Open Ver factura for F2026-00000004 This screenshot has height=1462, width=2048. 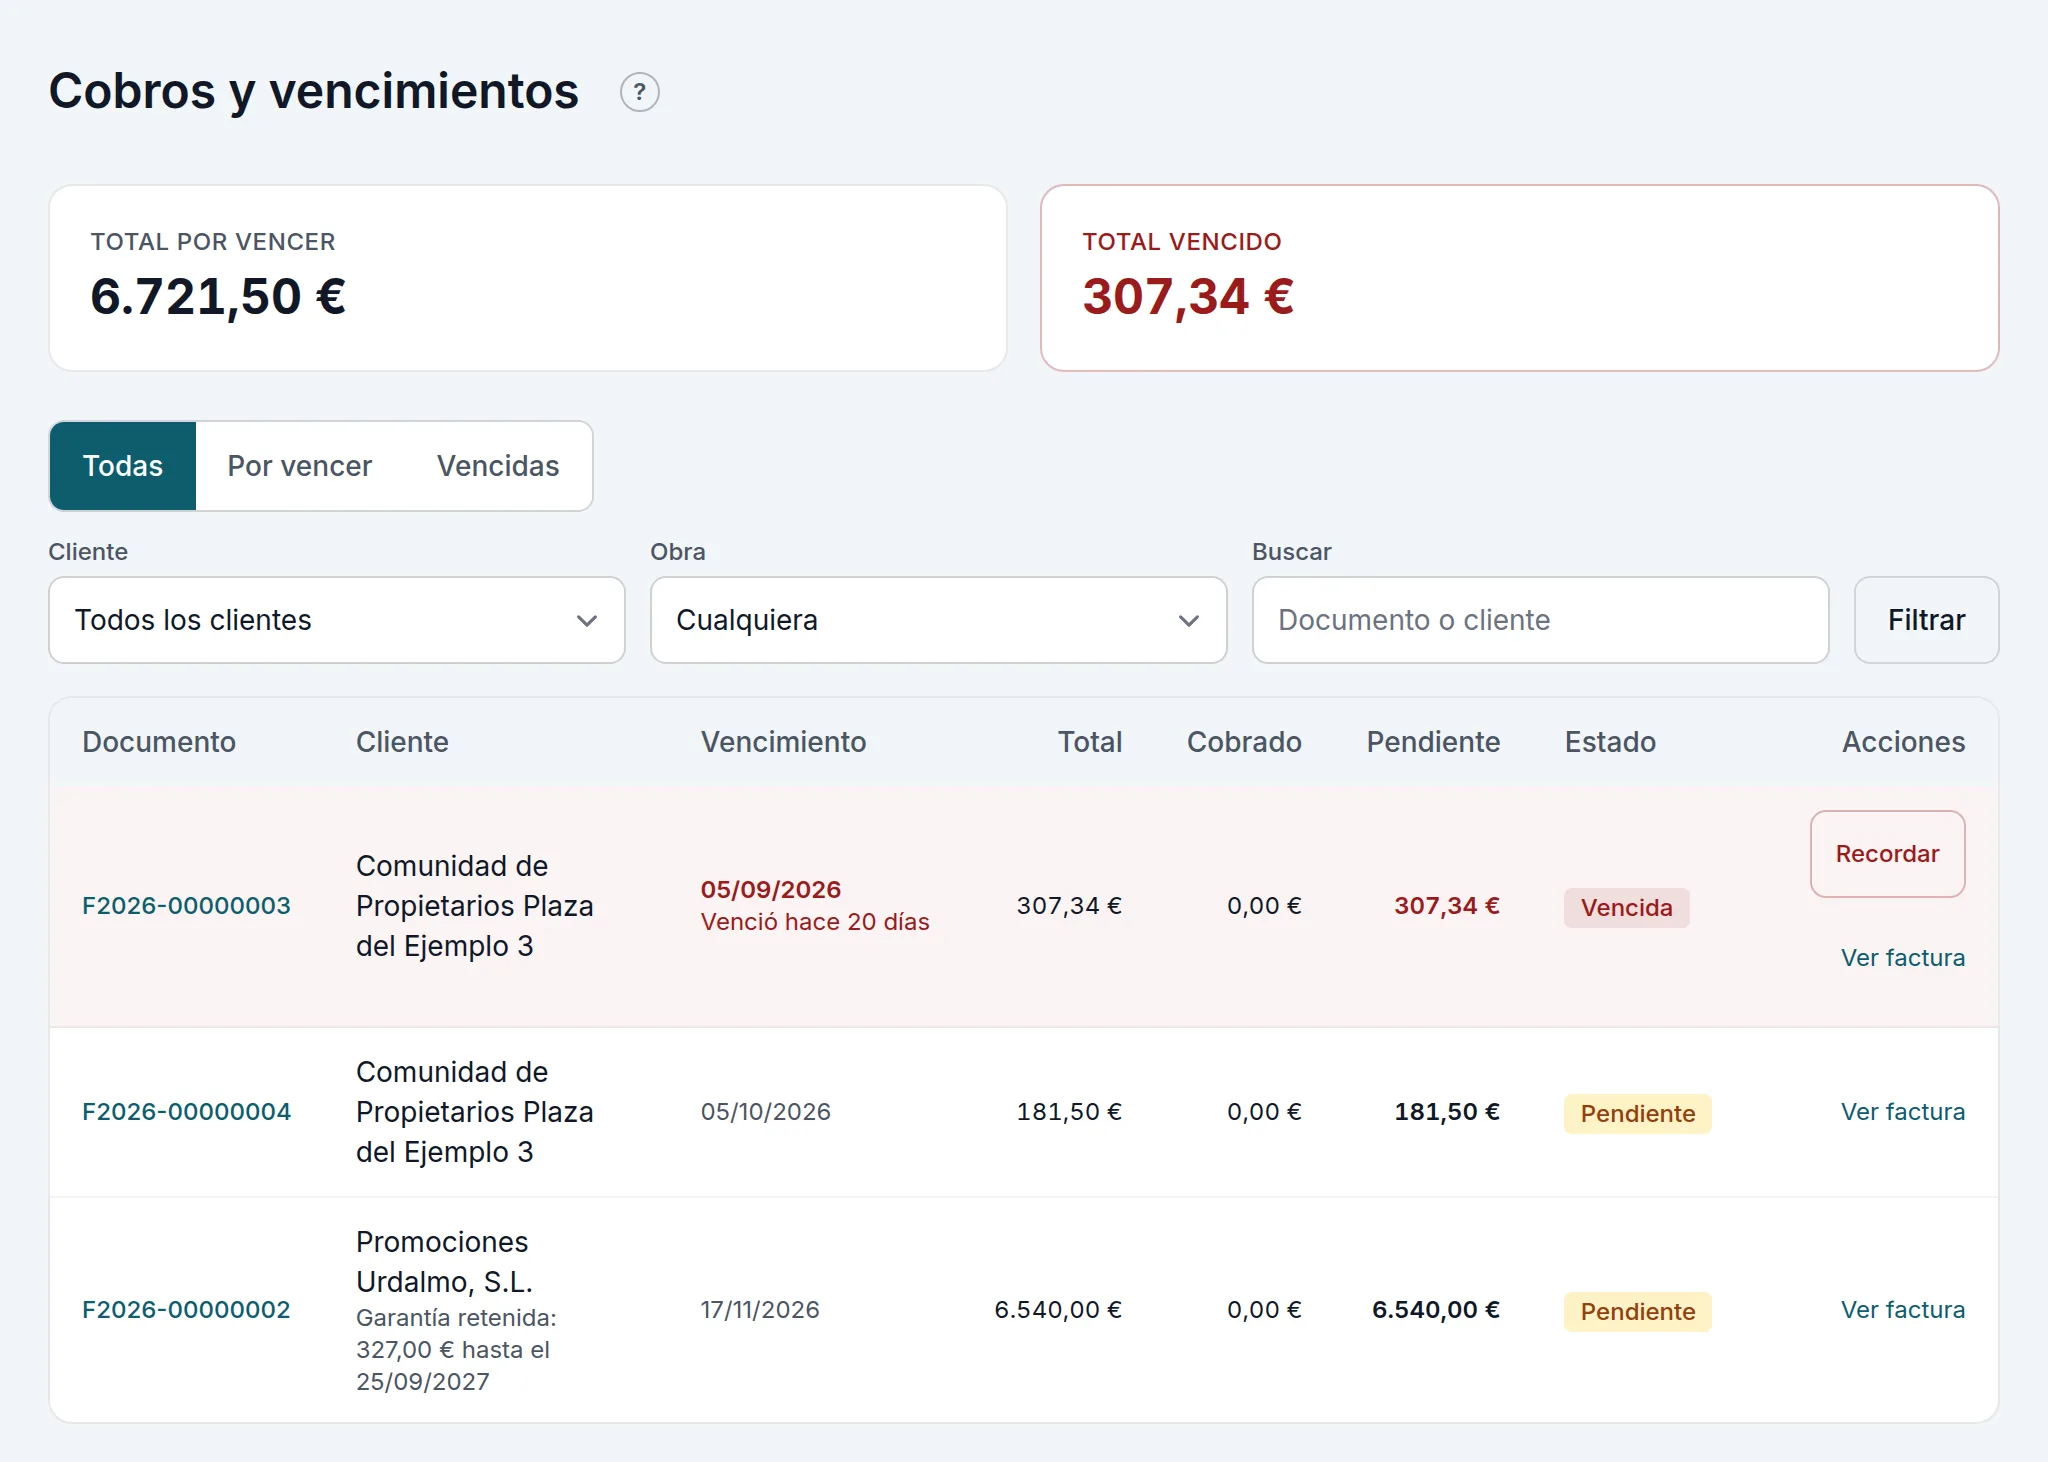point(1902,1112)
